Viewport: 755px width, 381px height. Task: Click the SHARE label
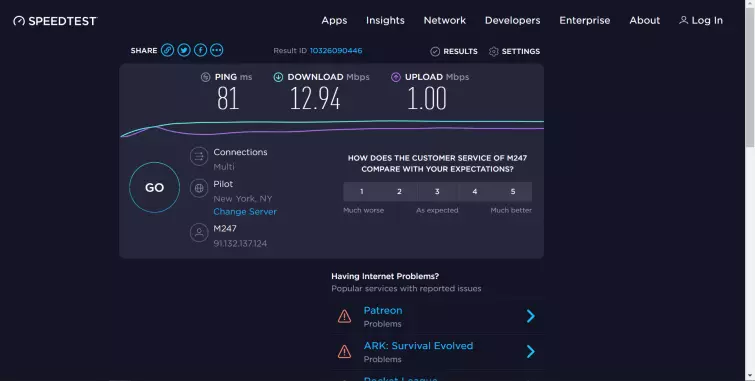pos(143,51)
